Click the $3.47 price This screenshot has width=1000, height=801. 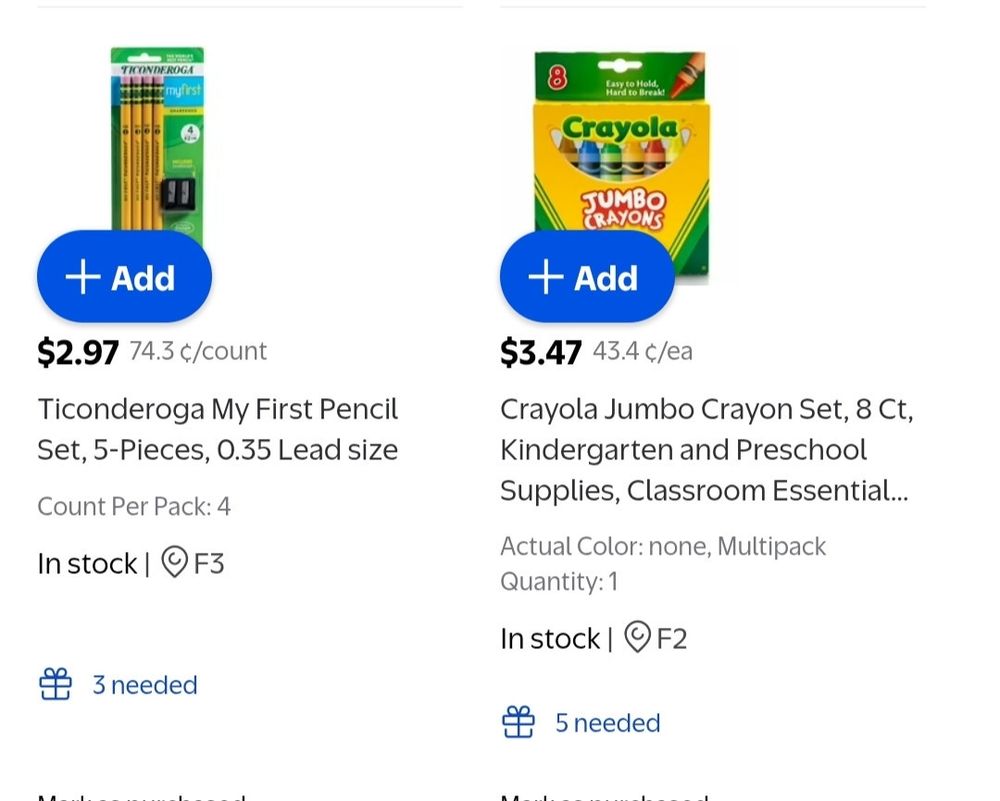[541, 352]
